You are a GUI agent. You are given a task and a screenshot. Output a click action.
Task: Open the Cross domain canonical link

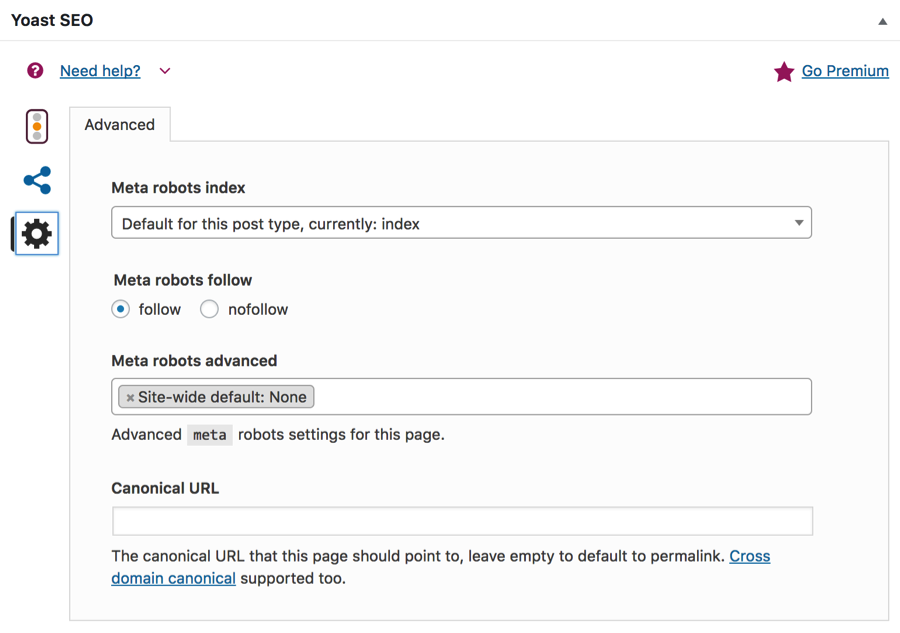click(x=441, y=567)
